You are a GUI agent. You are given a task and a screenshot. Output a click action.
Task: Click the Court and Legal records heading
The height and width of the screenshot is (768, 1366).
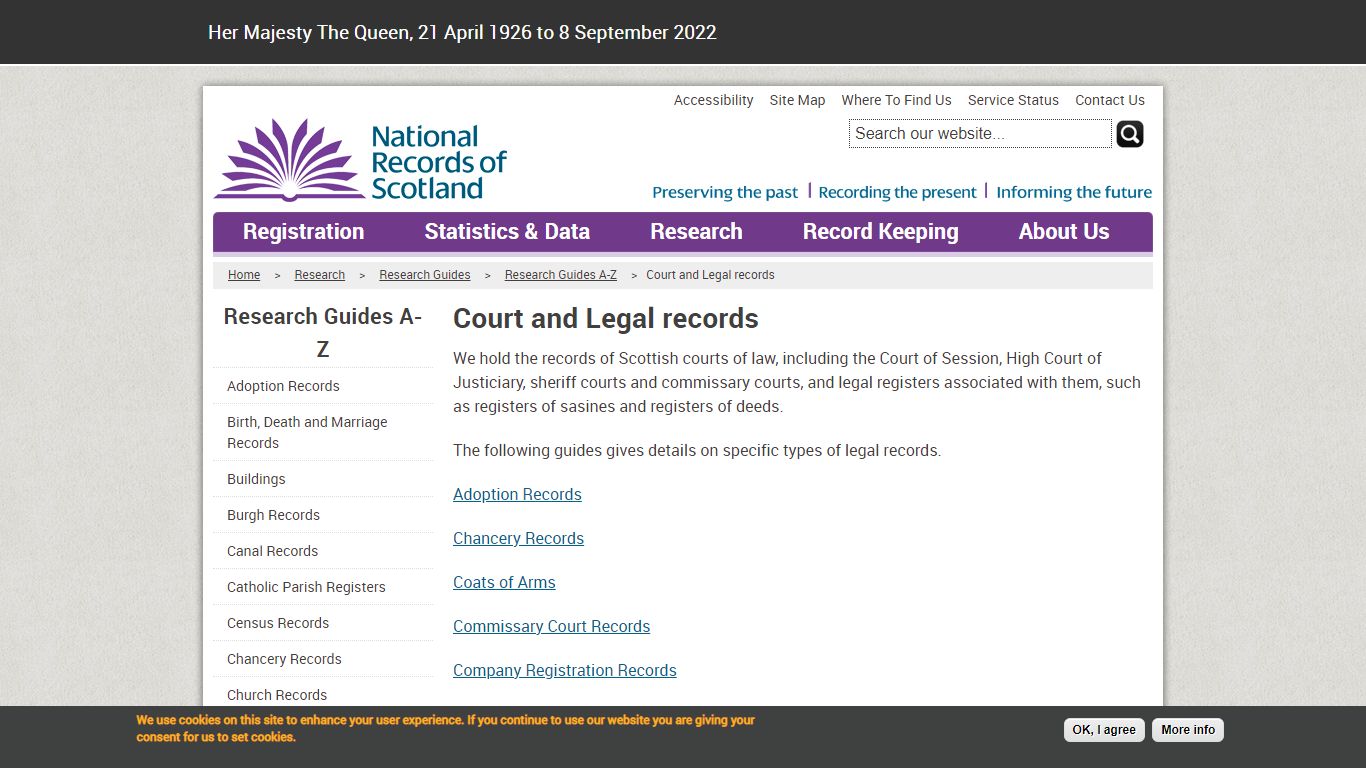tap(606, 319)
